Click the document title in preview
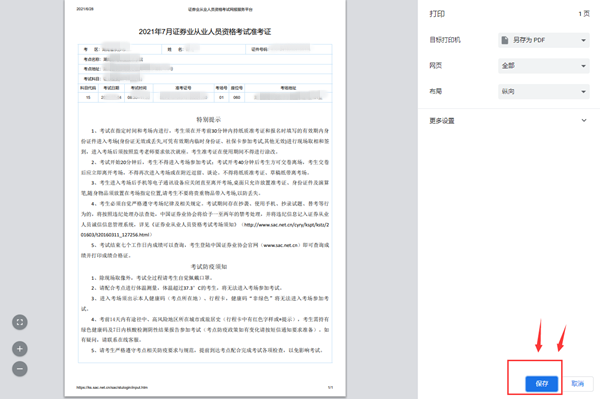The image size is (600, 399). tap(205, 32)
